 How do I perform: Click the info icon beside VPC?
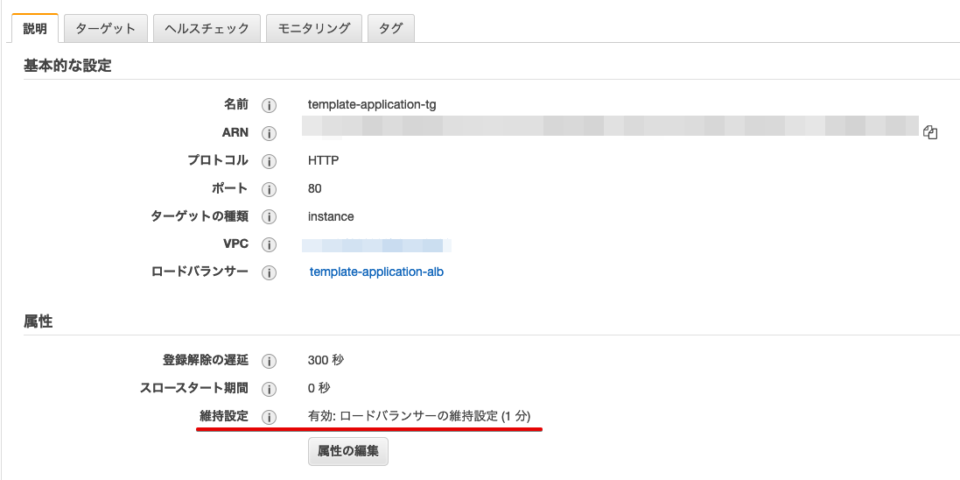pos(269,245)
